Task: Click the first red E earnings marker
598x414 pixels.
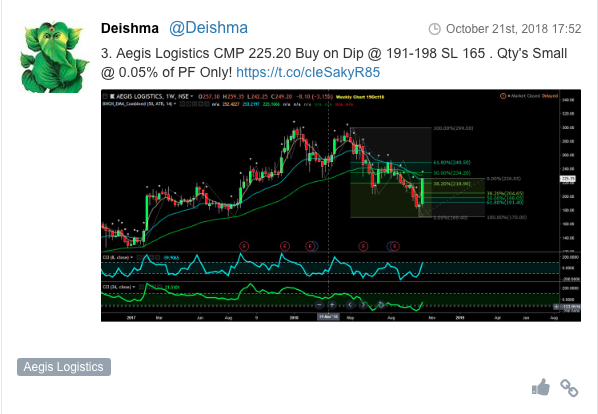Action: [244, 246]
